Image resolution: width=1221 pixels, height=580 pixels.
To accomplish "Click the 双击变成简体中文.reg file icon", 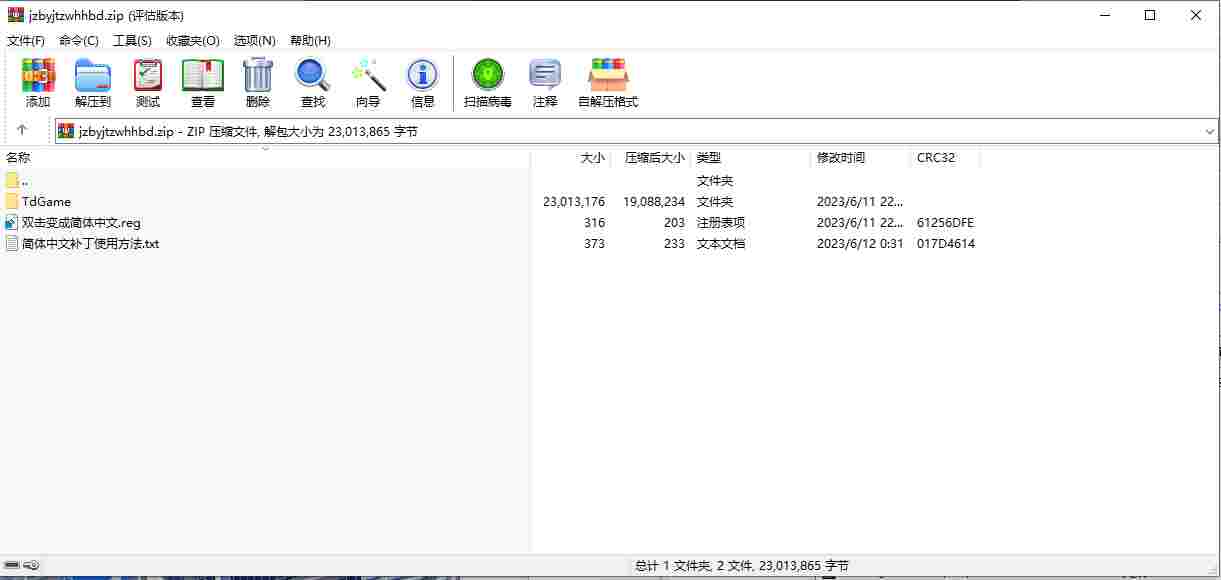I will [12, 222].
